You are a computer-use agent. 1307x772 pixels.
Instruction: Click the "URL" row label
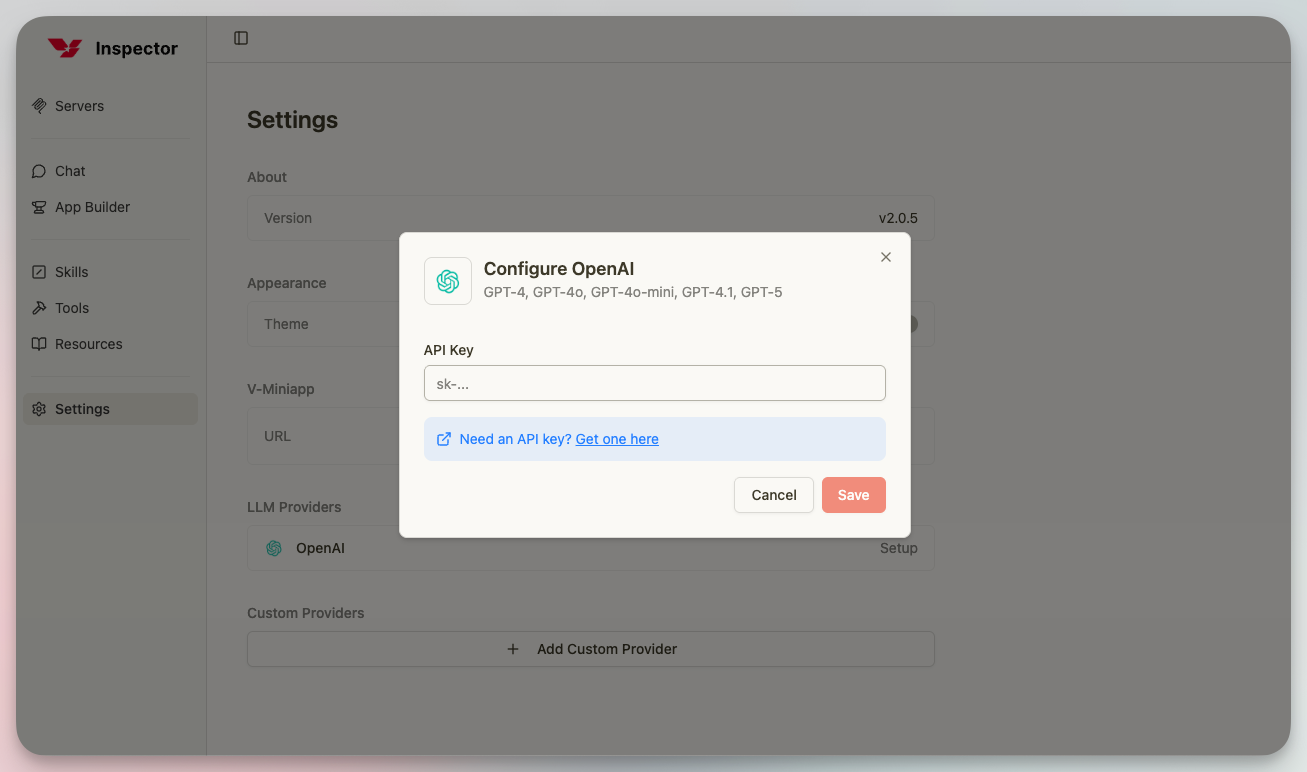[278, 436]
